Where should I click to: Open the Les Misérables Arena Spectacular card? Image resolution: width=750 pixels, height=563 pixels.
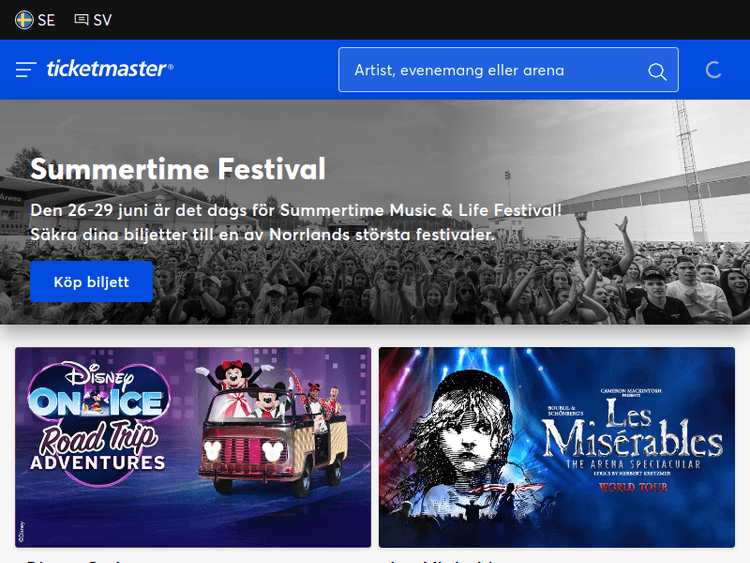pyautogui.click(x=557, y=447)
